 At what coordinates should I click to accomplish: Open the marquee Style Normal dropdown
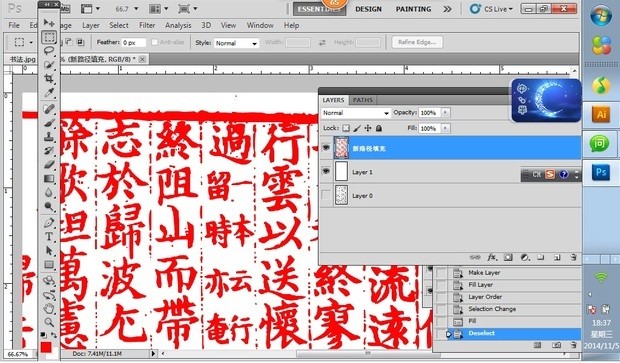236,43
